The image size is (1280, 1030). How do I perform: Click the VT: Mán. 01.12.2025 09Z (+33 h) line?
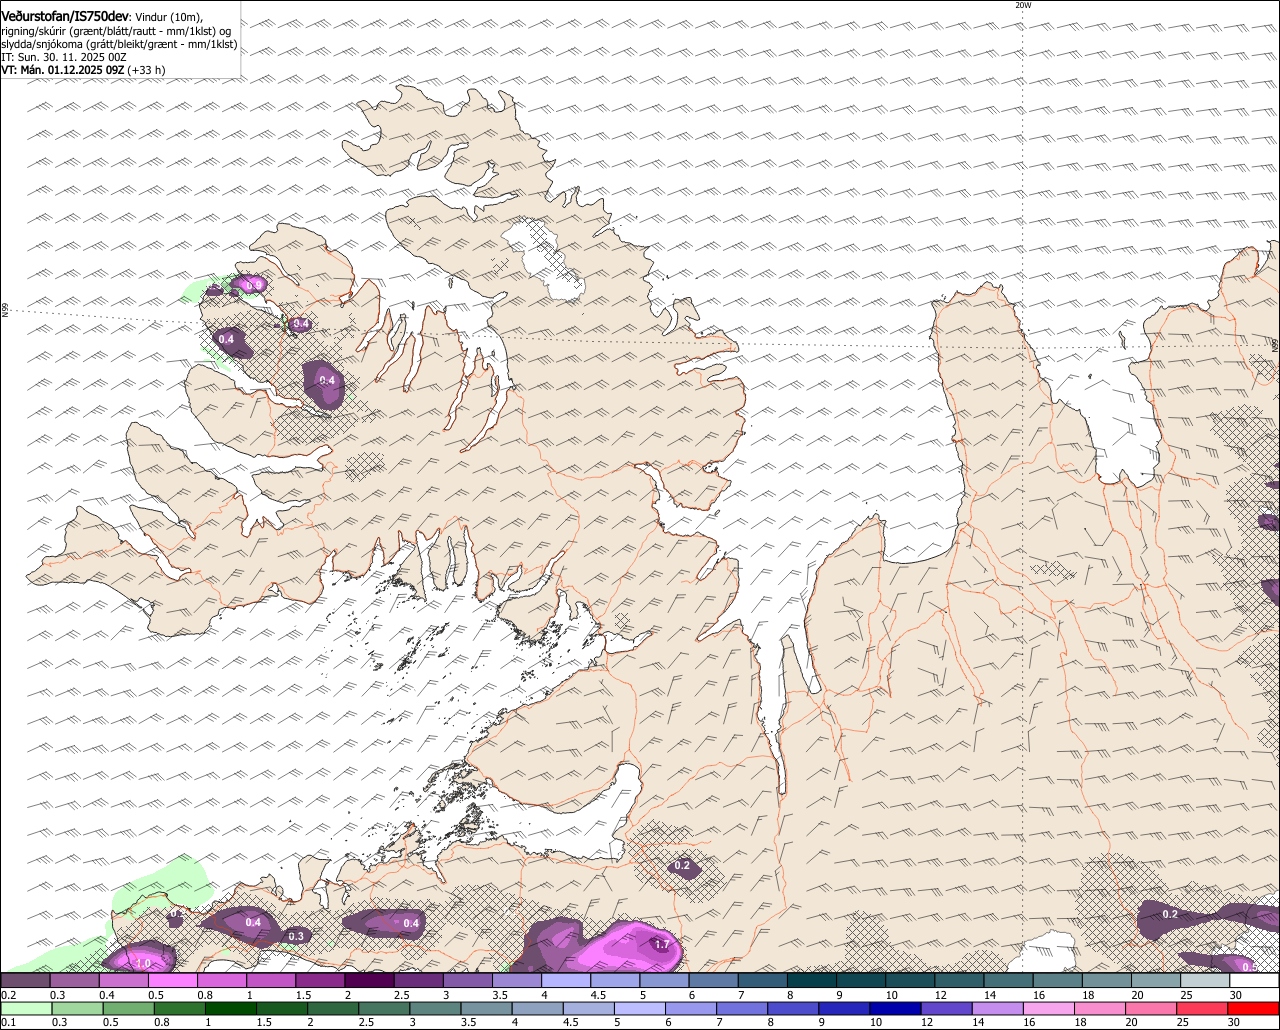[83, 70]
